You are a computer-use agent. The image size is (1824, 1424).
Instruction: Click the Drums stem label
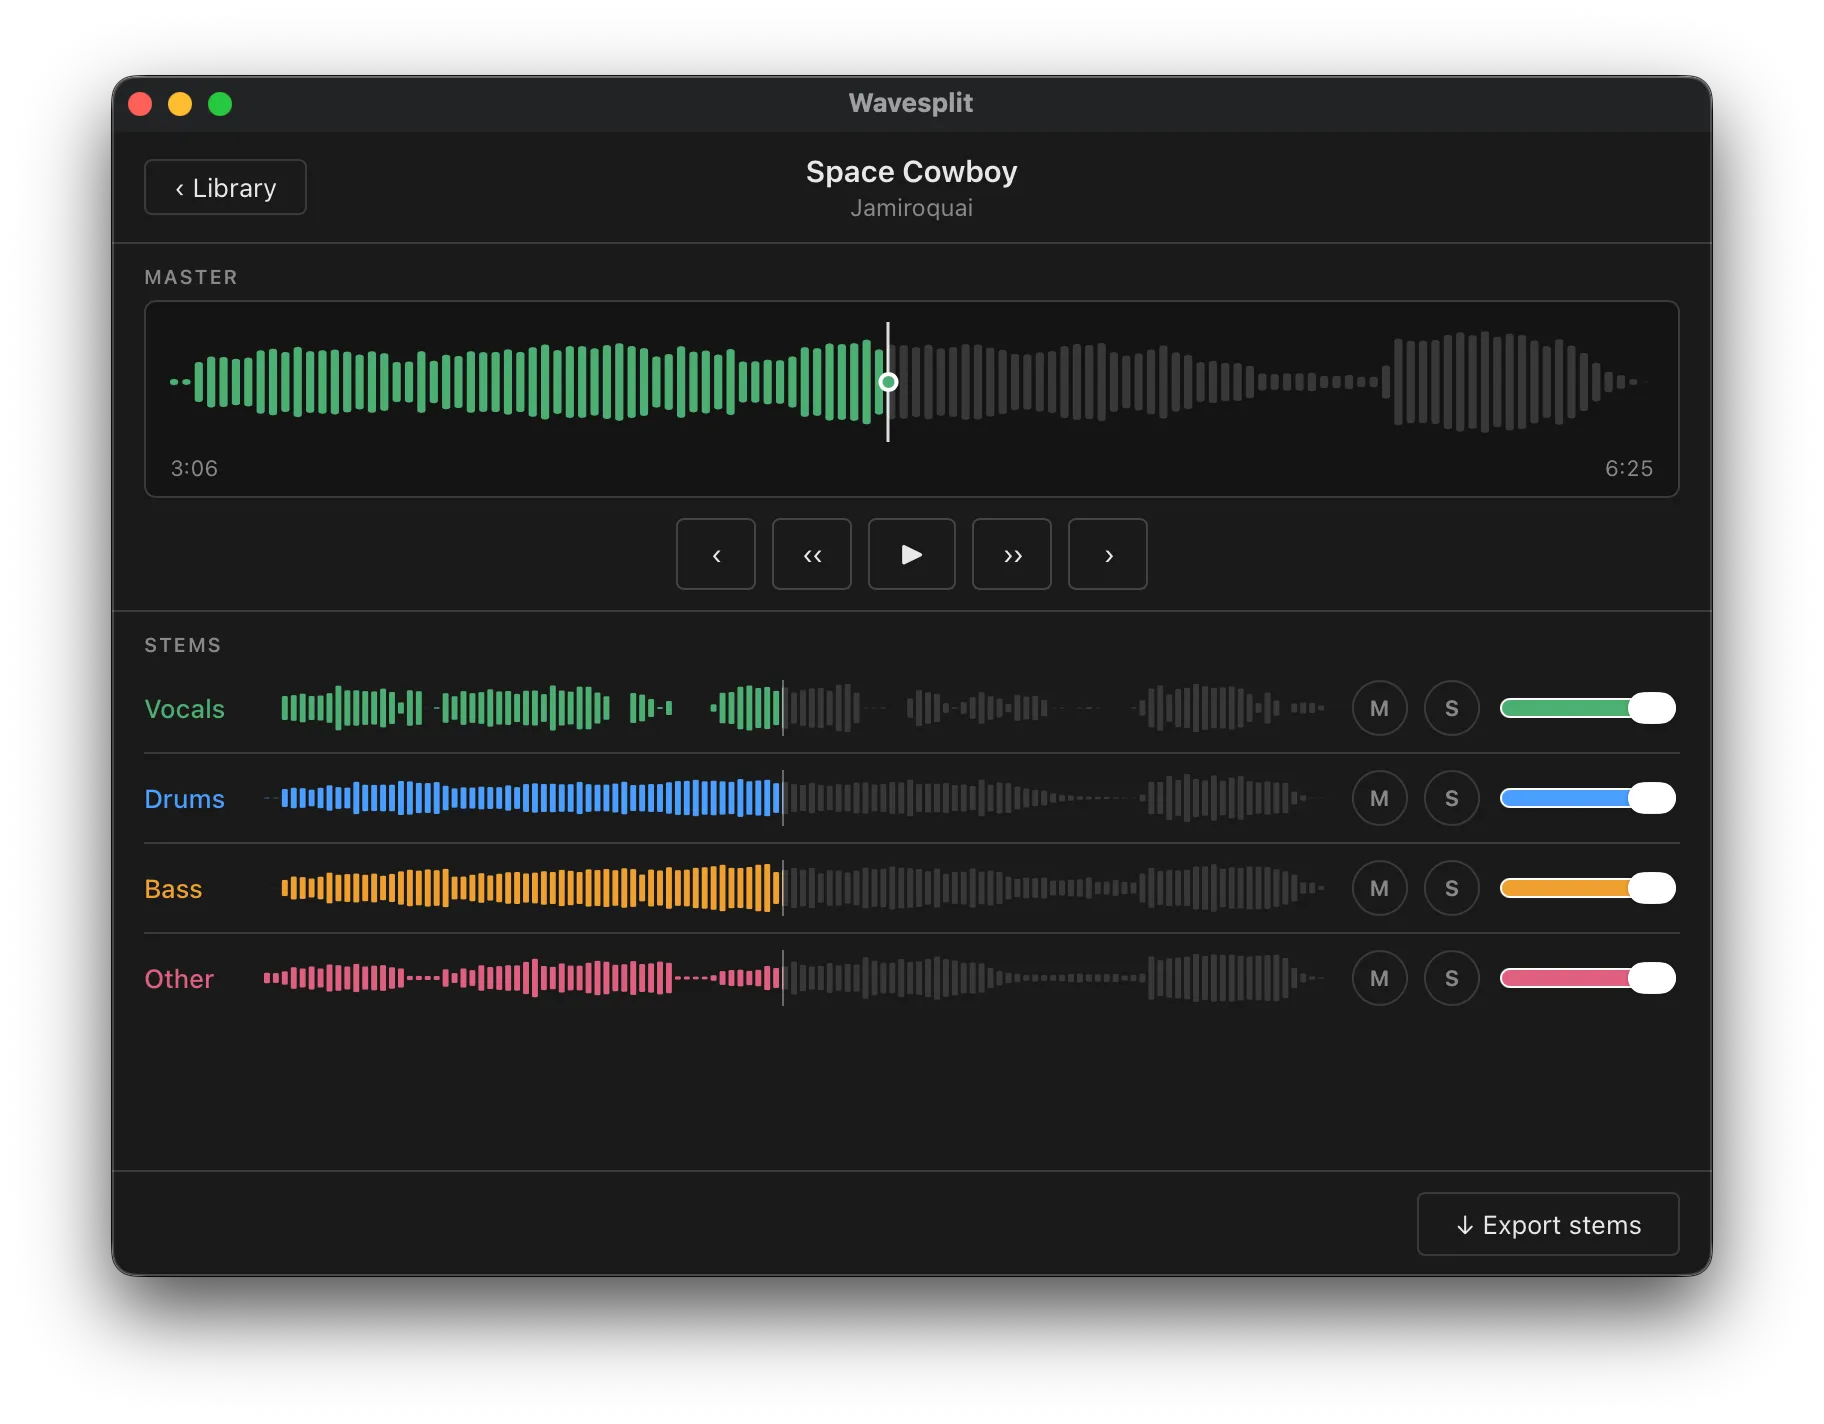tap(184, 799)
